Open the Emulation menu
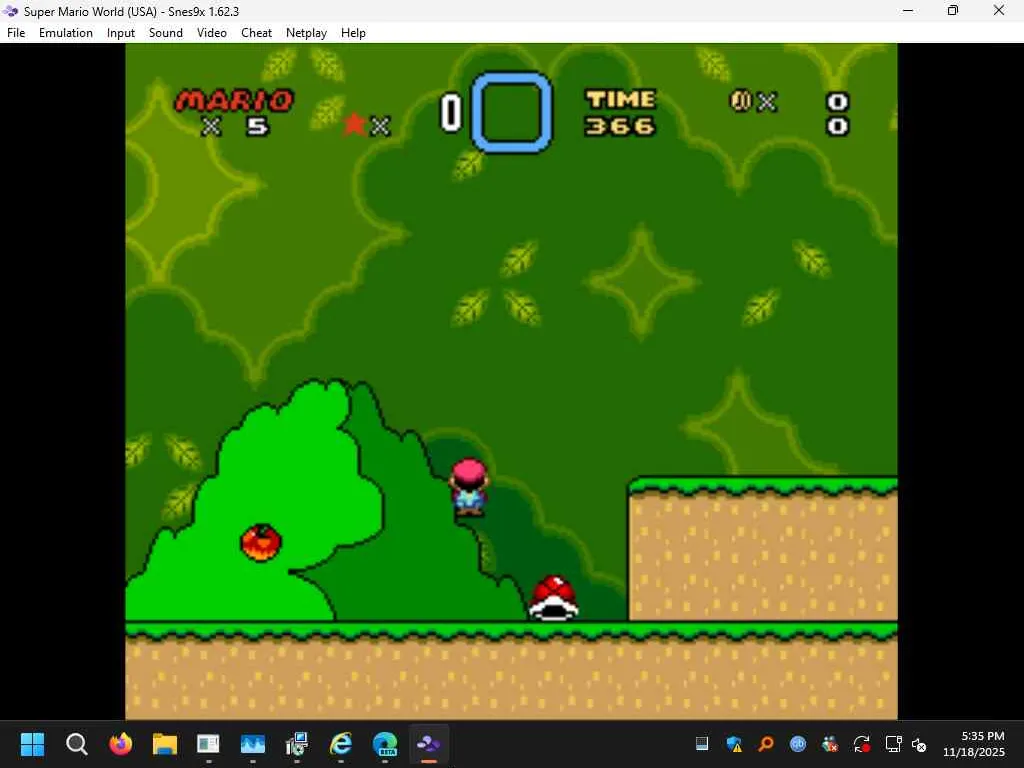 coord(66,33)
